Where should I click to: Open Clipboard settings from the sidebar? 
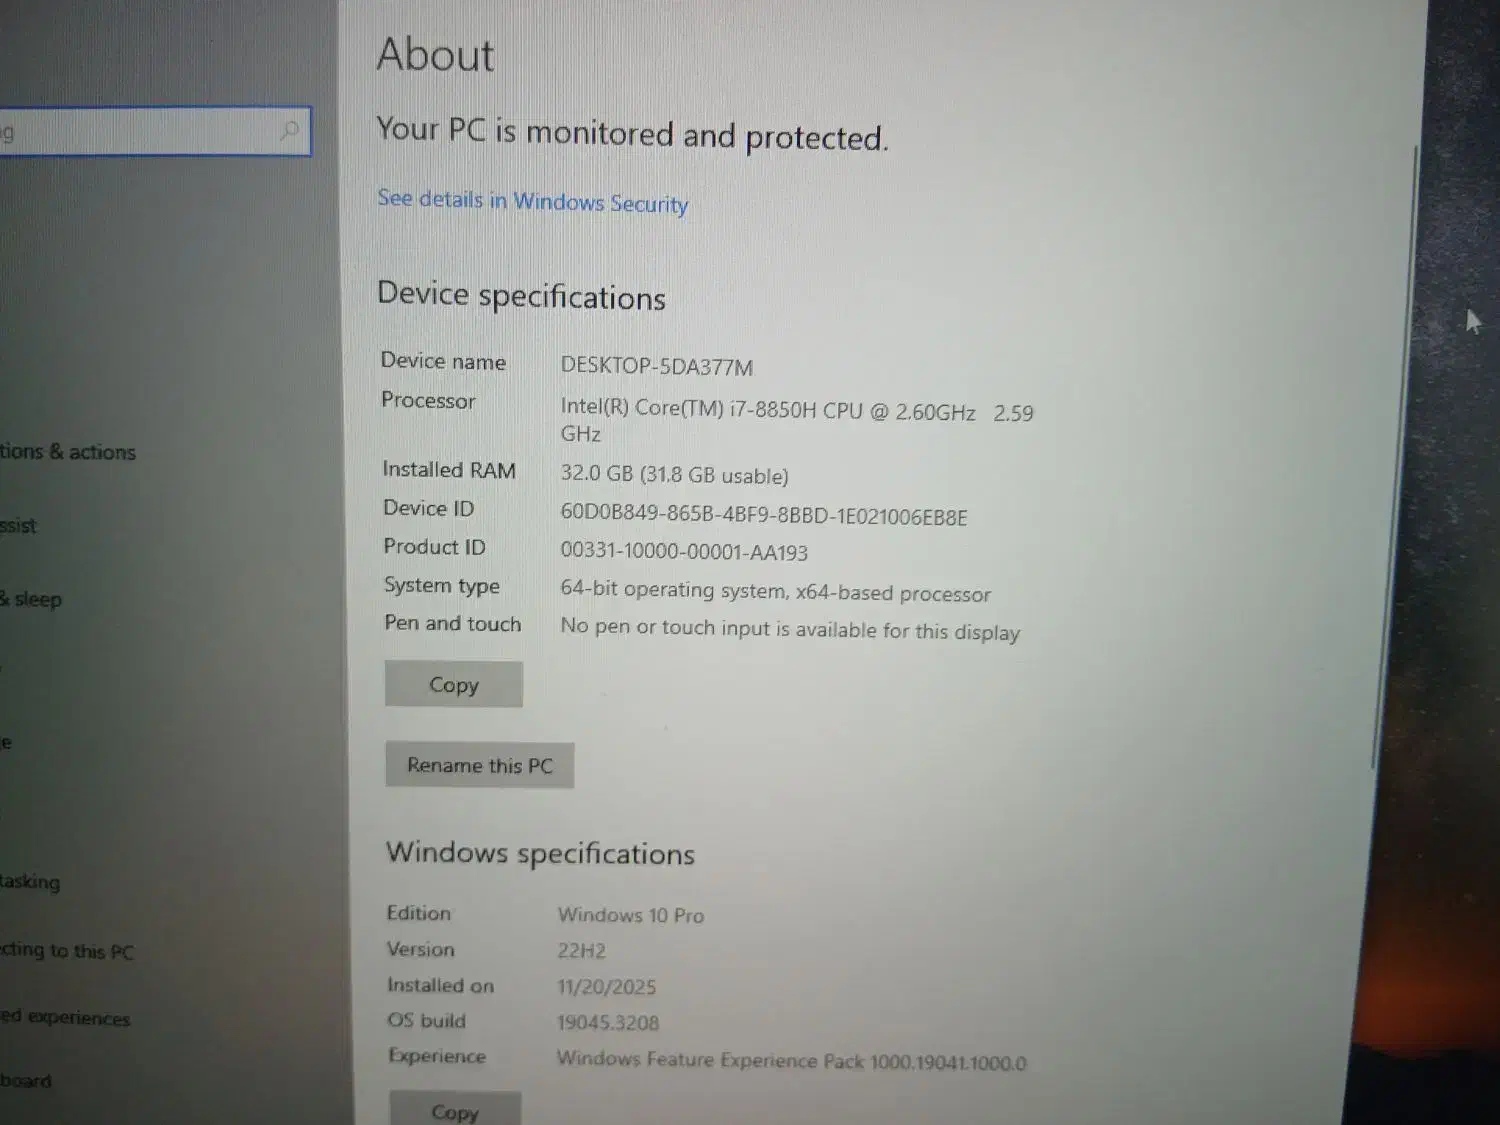(x=23, y=1080)
